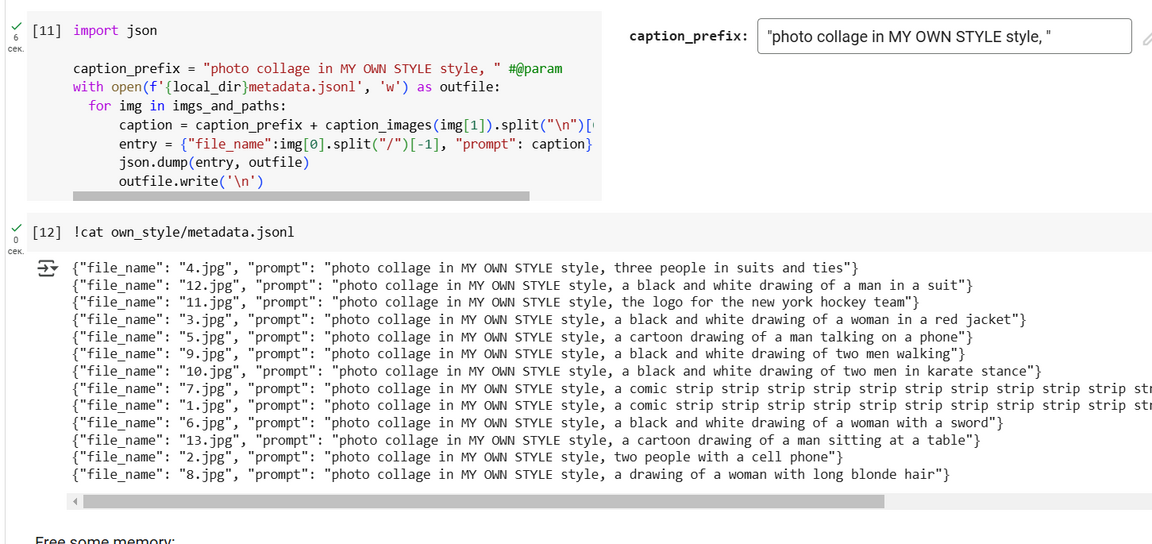The height and width of the screenshot is (544, 1152).
Task: Click the caption_prefix form label
Action: [x=687, y=36]
